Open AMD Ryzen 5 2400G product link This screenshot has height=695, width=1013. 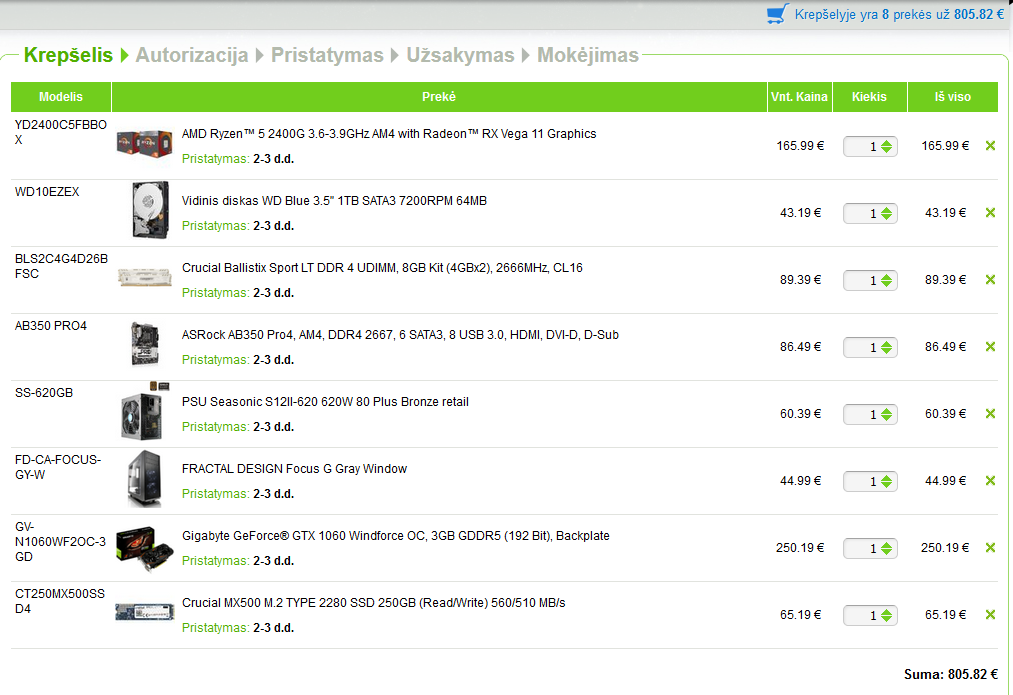(389, 134)
